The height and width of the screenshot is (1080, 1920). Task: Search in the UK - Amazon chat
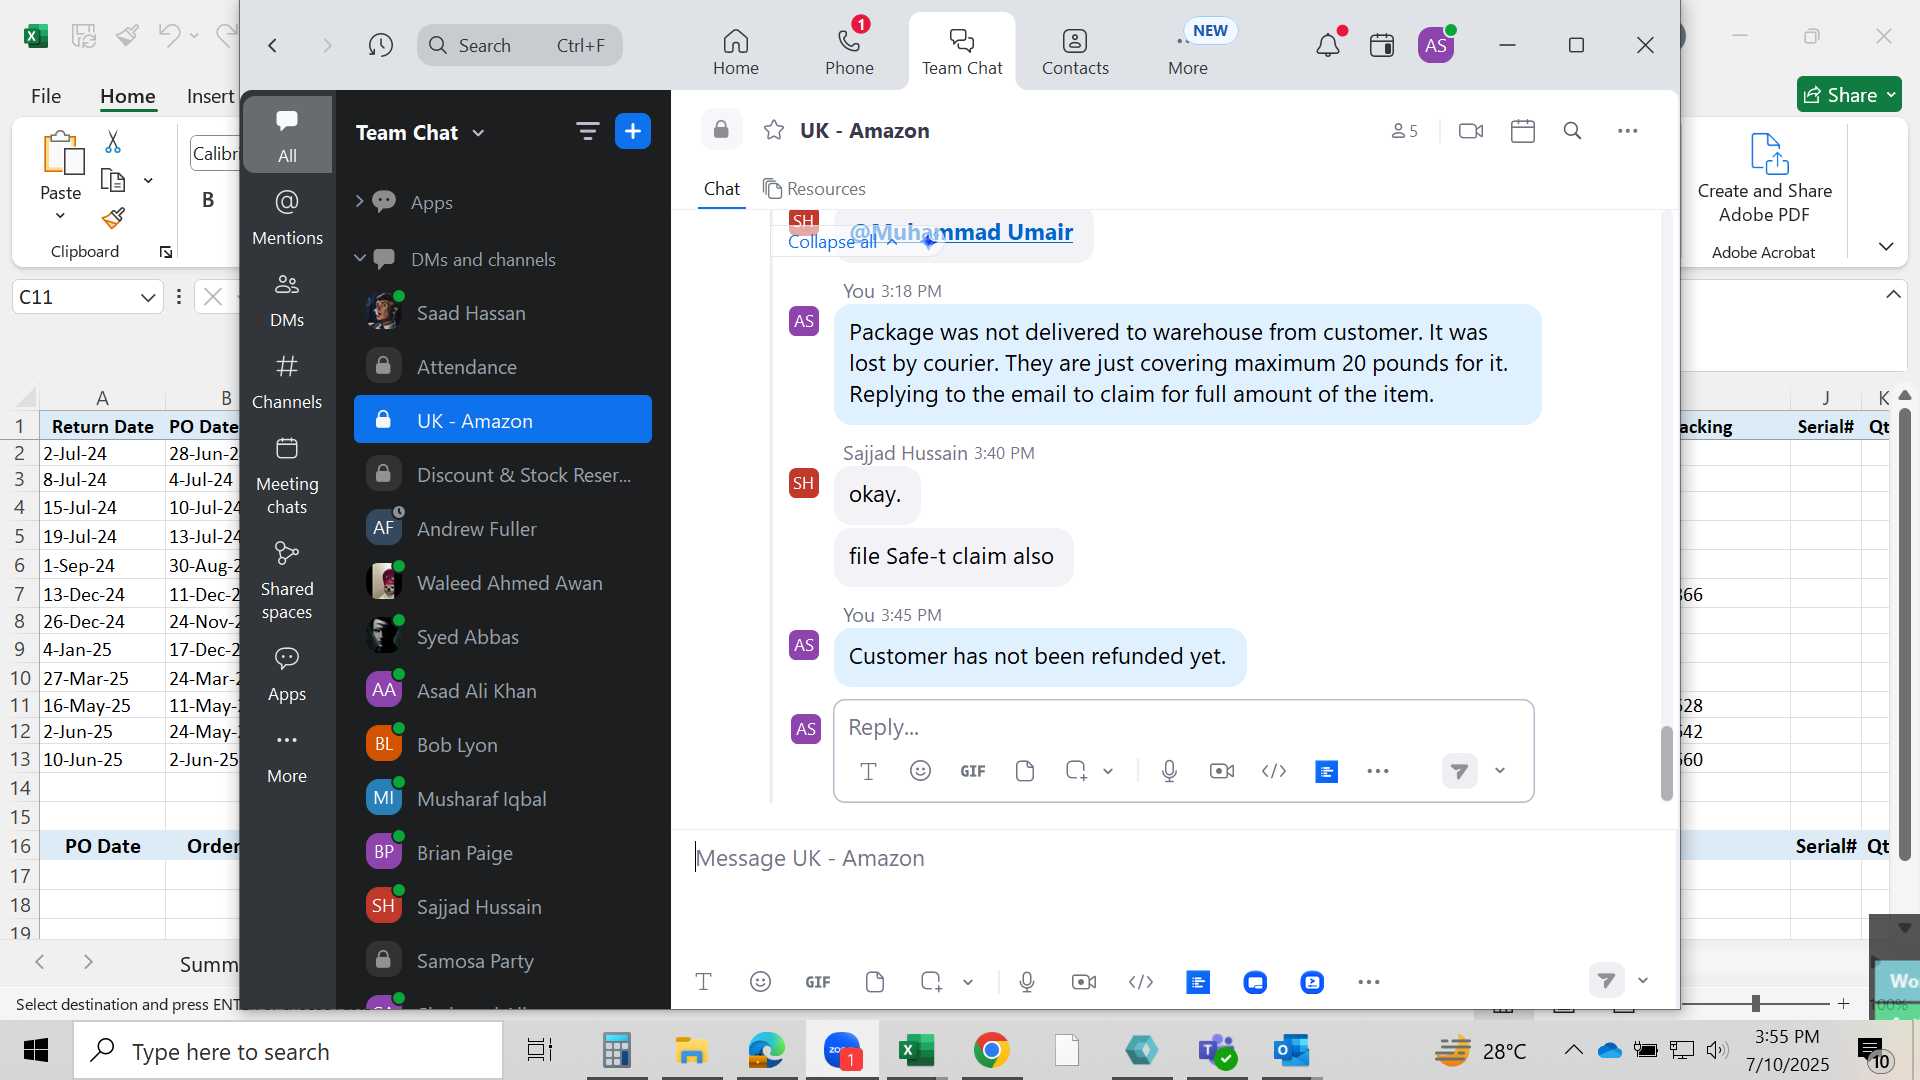tap(1572, 131)
